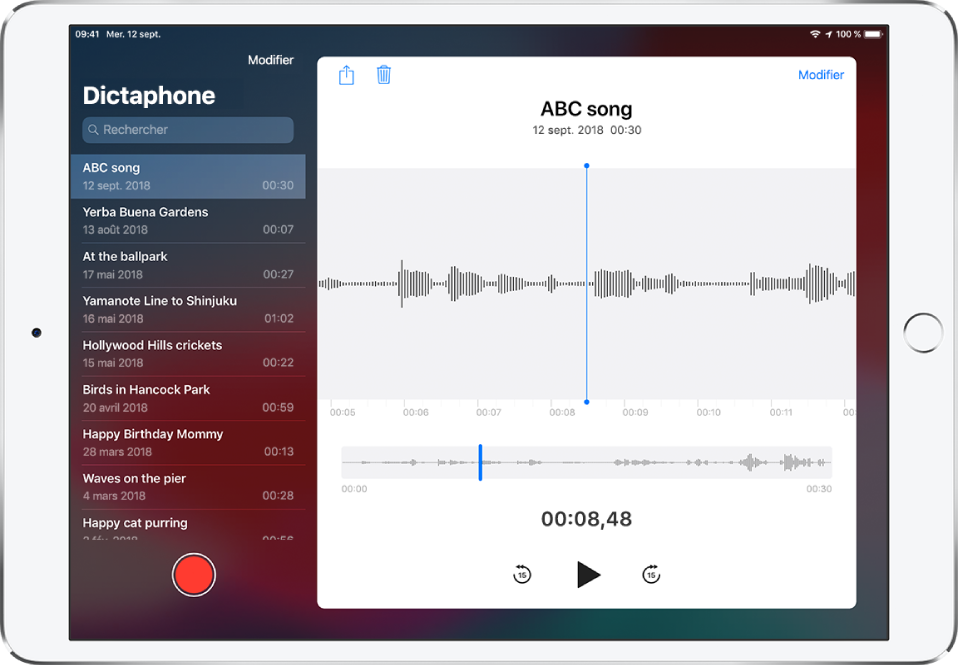Click Modifier above the Dictaphone list
Viewport: 958px width, 665px height.
click(x=270, y=60)
